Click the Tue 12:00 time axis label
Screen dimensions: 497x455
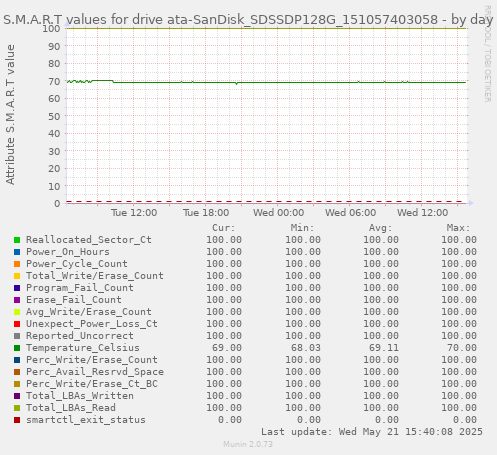click(134, 213)
